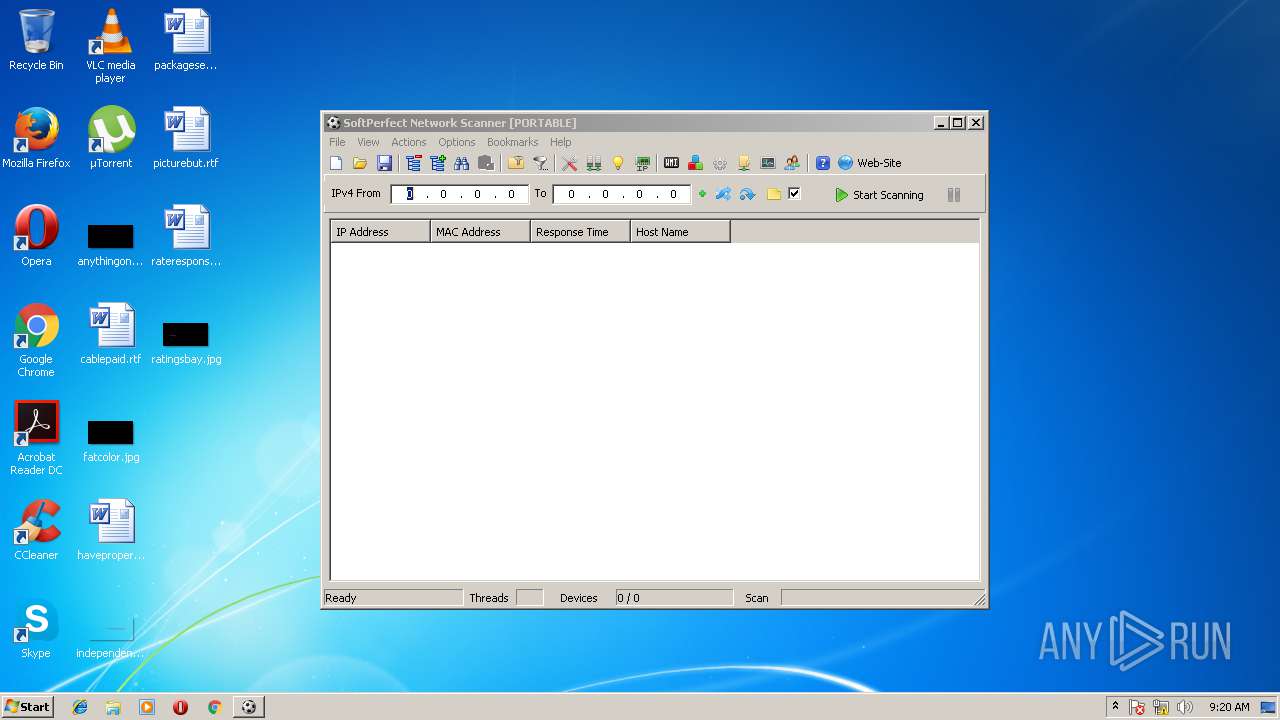Select the Mozilla Firefox desktop icon
Screen dimensions: 1280x720
[x=36, y=138]
